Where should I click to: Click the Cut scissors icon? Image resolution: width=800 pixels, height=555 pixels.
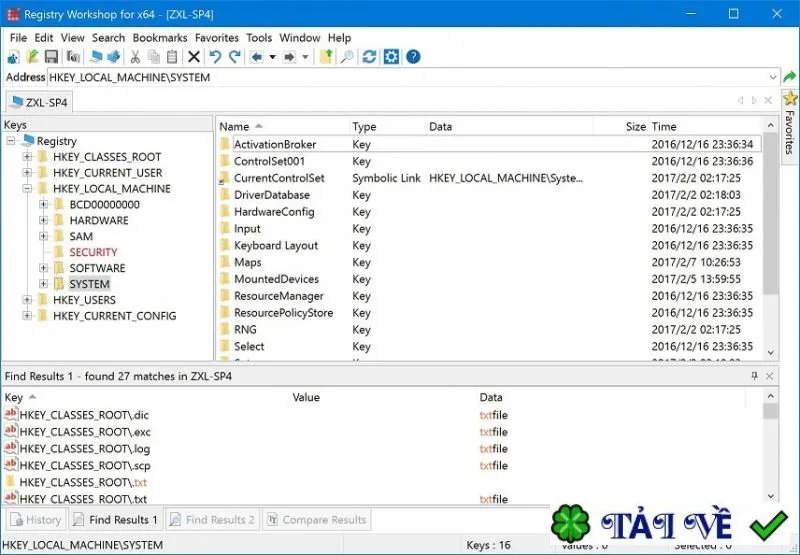pyautogui.click(x=135, y=57)
